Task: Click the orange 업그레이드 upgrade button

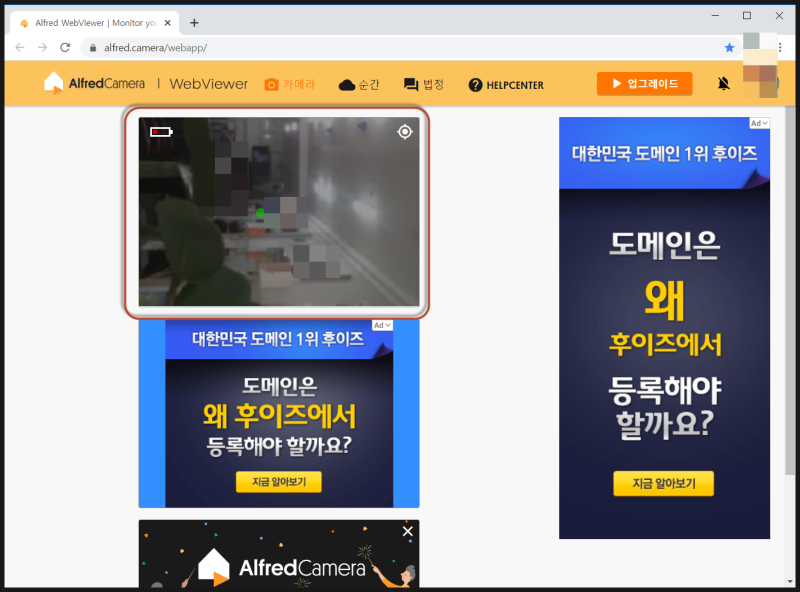Action: pyautogui.click(x=644, y=84)
